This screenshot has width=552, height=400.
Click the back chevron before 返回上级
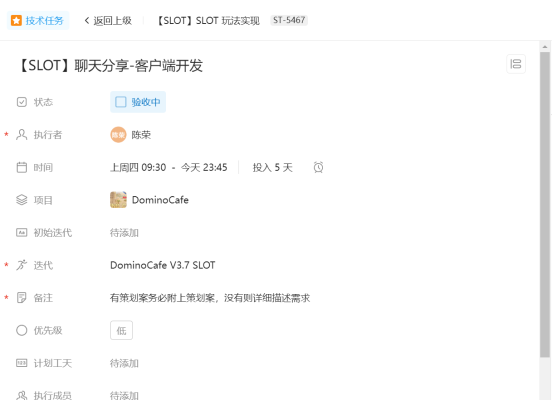coord(87,20)
